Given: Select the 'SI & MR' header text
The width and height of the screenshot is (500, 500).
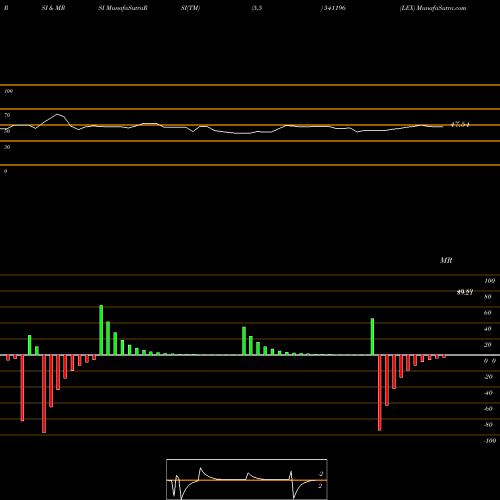Looking at the screenshot, I should coord(53,8).
